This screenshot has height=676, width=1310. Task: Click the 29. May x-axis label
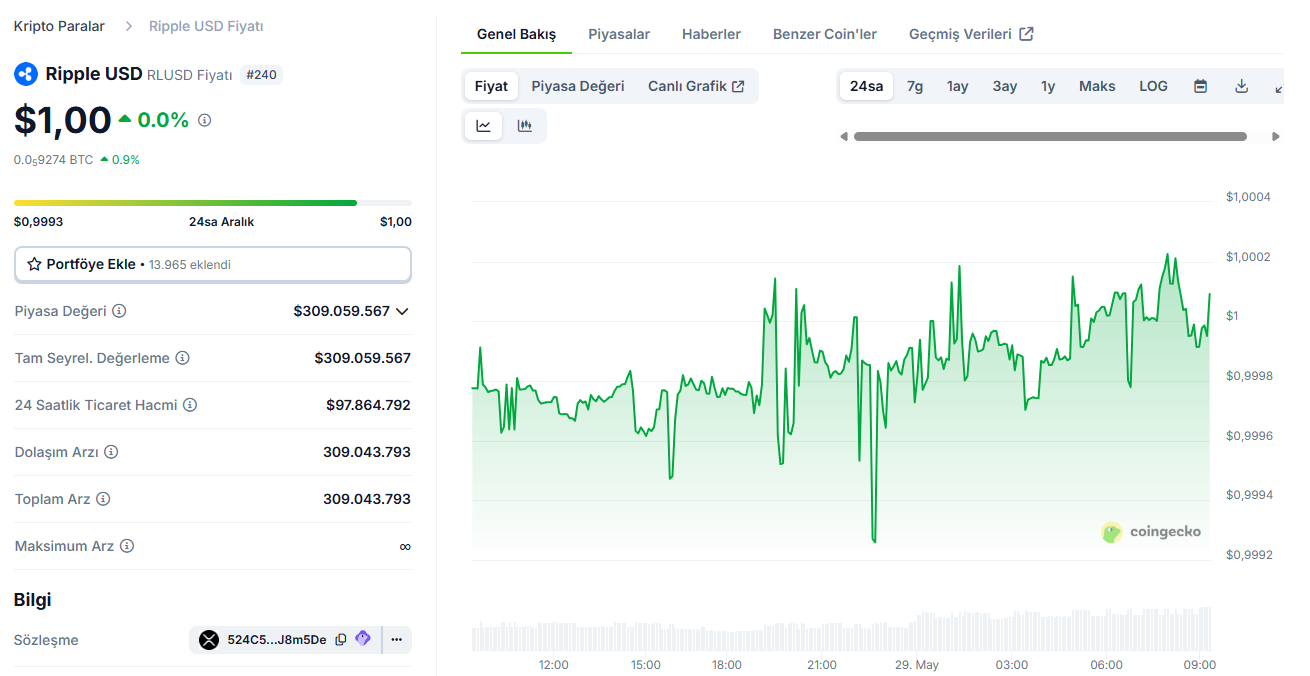917,665
